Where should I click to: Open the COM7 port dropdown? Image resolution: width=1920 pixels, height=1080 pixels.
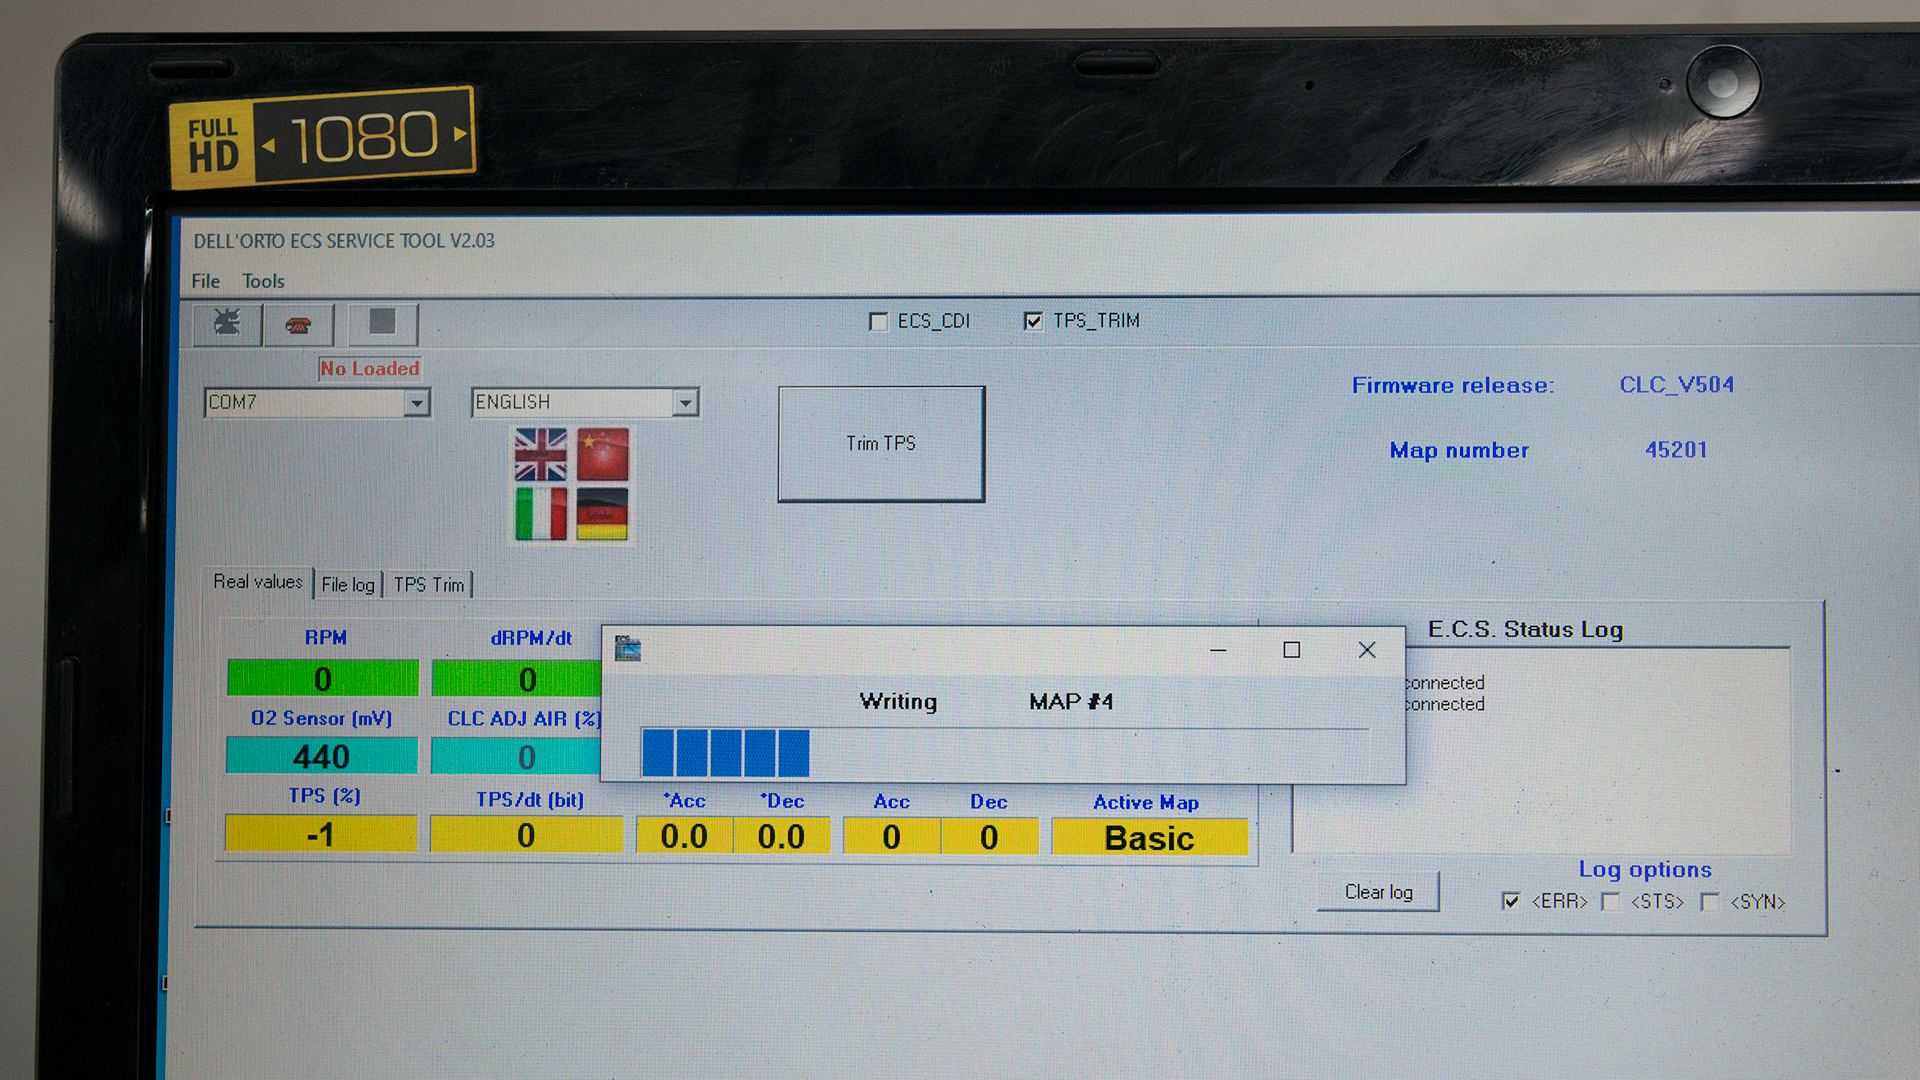coord(416,403)
